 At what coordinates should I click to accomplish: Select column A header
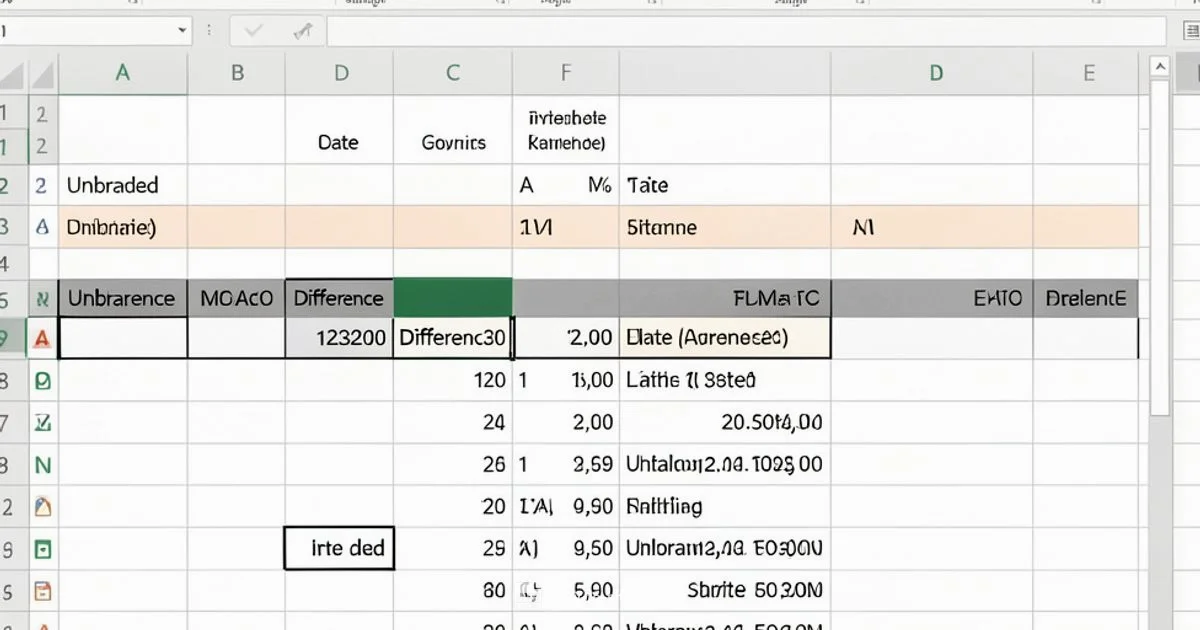click(122, 72)
